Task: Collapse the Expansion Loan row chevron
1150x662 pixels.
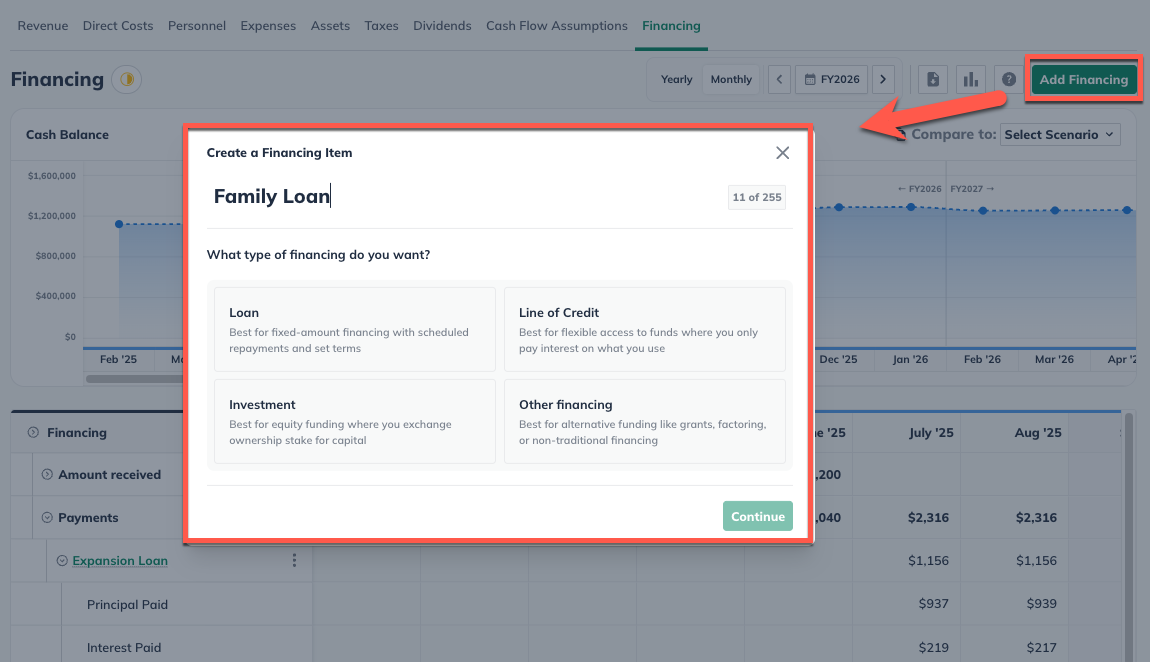Action: point(62,561)
